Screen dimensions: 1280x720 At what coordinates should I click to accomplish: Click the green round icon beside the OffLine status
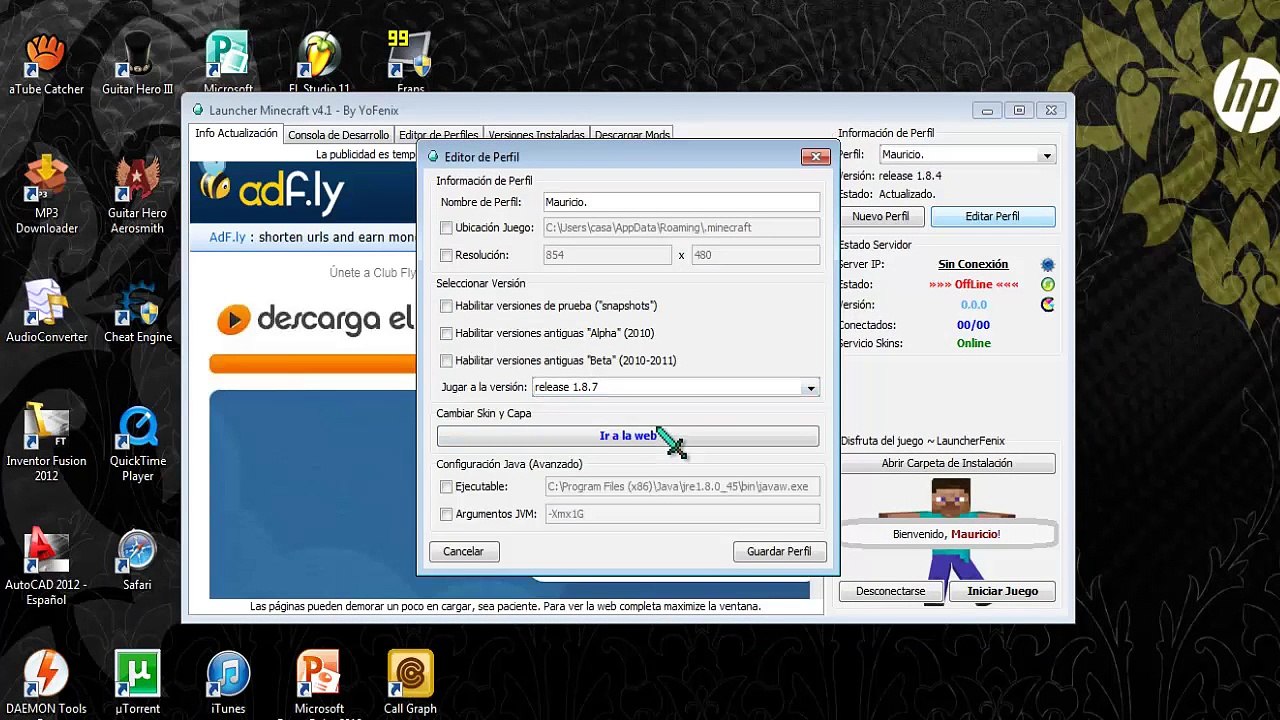(1047, 285)
